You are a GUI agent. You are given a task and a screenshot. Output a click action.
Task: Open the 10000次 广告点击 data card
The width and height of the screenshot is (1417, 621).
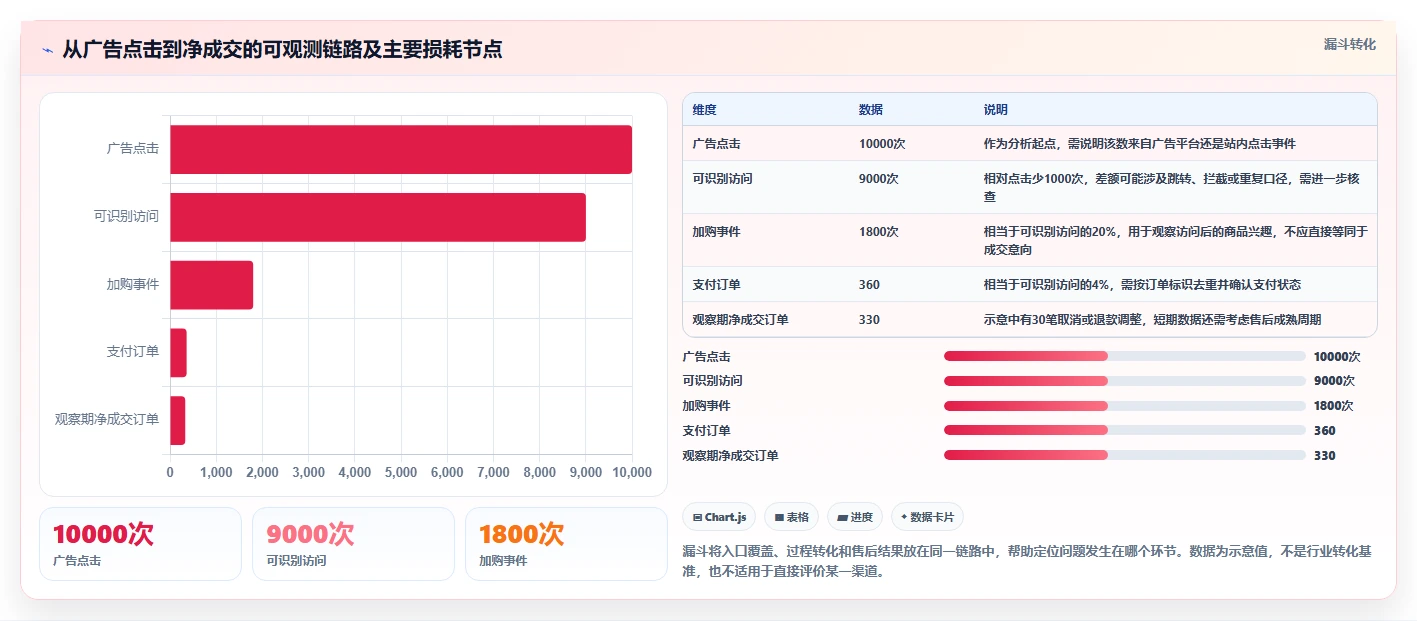tap(140, 544)
